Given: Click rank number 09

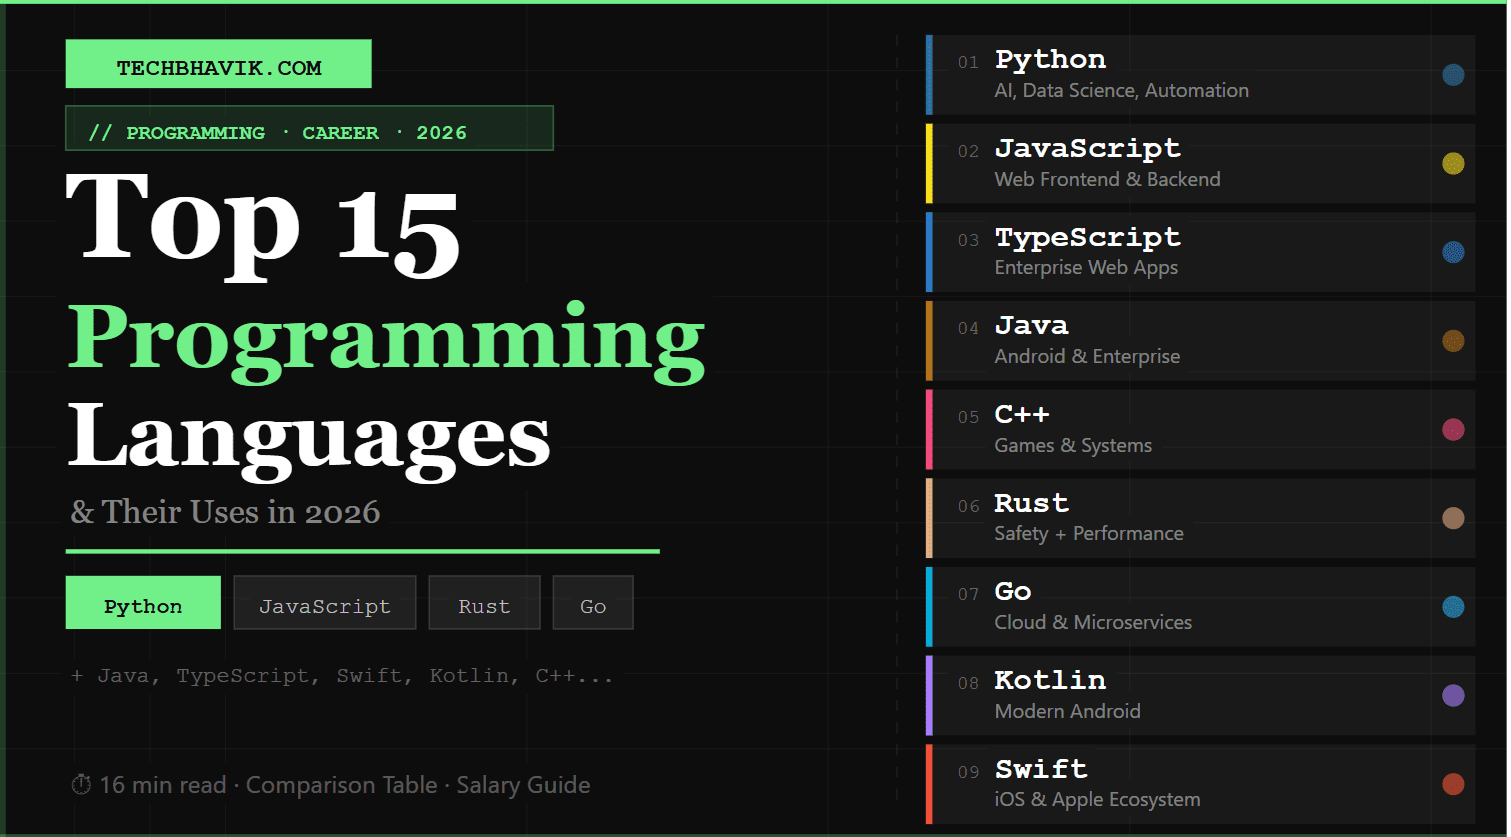Looking at the screenshot, I should (x=968, y=772).
